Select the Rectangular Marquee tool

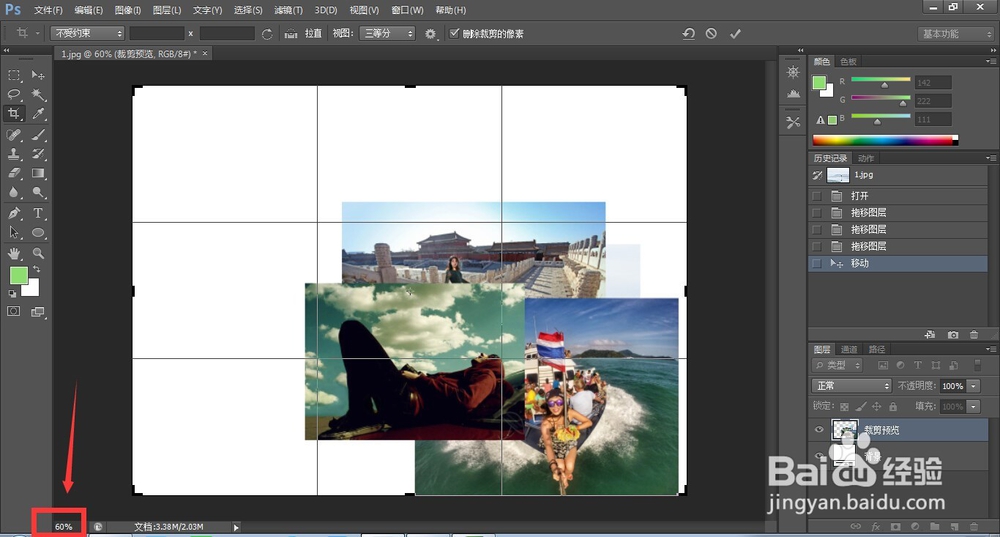pos(14,75)
